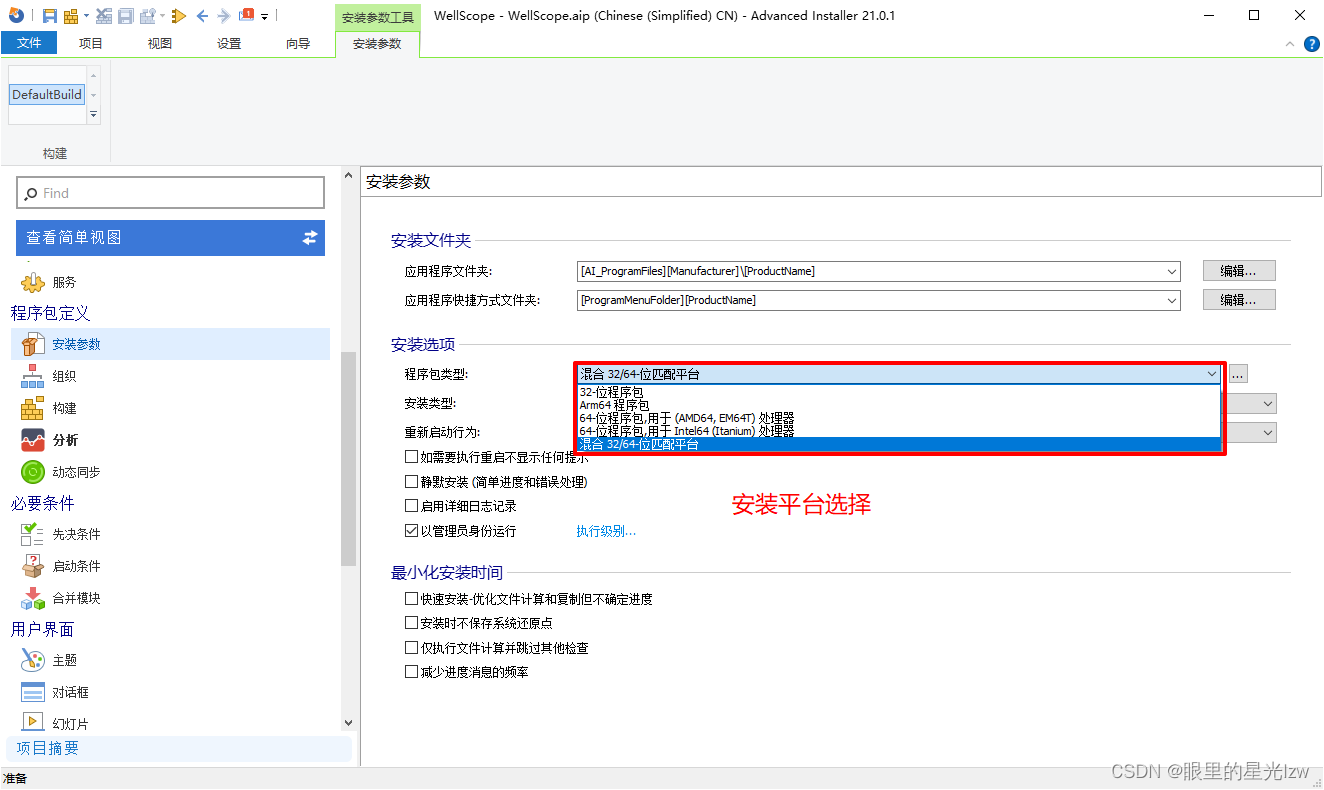
Task: Open the 文件 menu
Action: click(29, 43)
